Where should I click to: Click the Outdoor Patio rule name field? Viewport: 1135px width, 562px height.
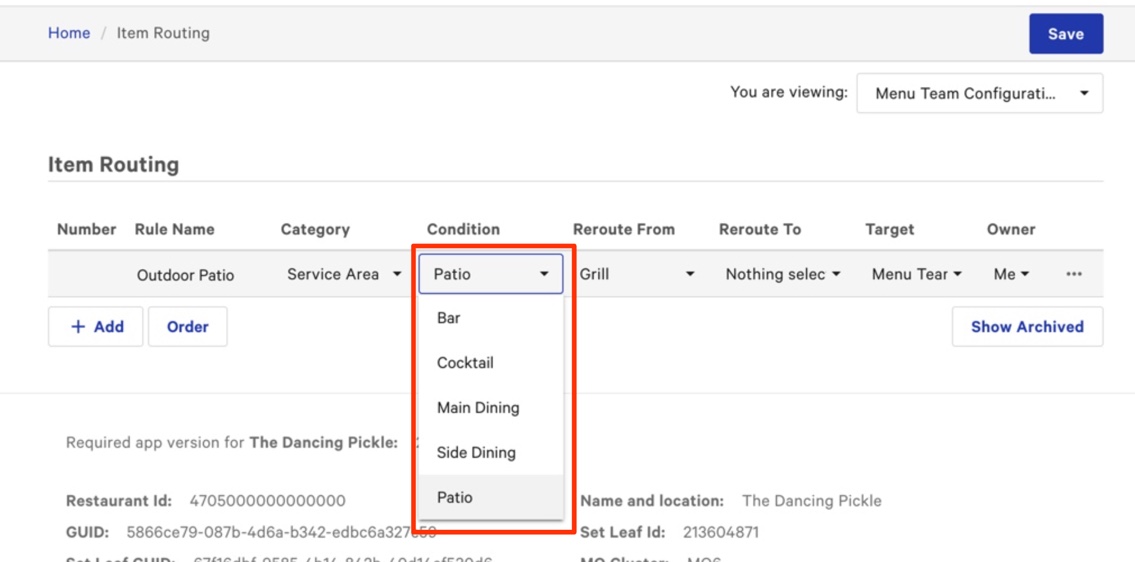[186, 275]
